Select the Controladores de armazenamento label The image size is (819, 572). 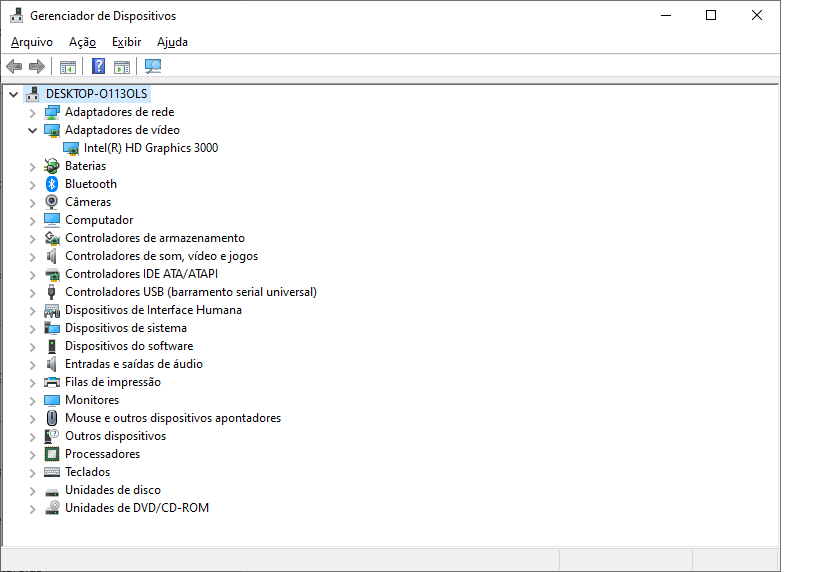point(155,238)
